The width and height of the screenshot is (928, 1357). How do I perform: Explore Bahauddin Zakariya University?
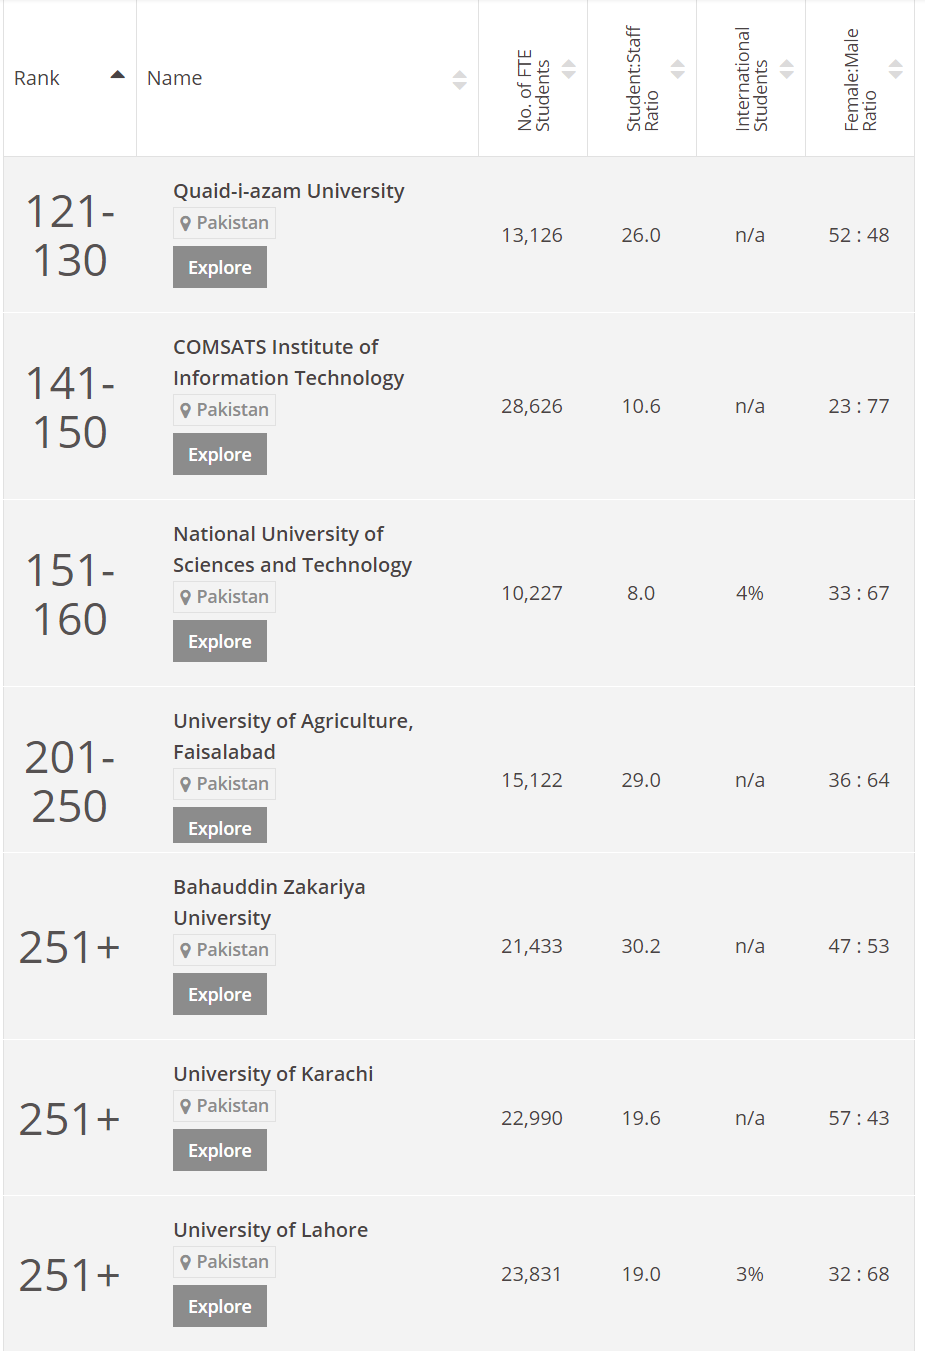[220, 995]
